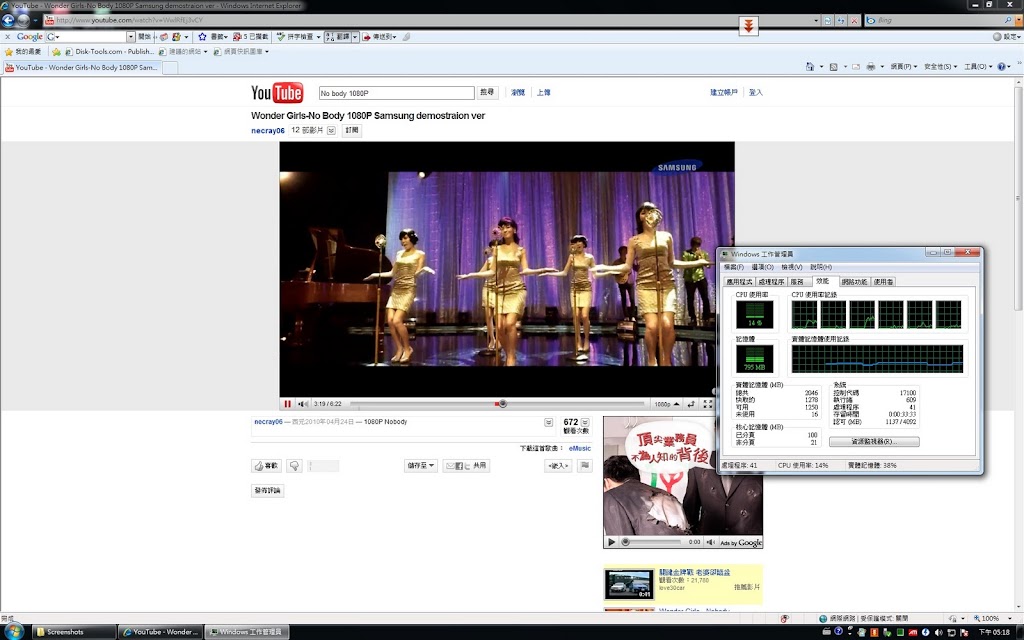Image resolution: width=1024 pixels, height=640 pixels.
Task: Open the Task Manager View (V) menu
Action: [x=792, y=267]
